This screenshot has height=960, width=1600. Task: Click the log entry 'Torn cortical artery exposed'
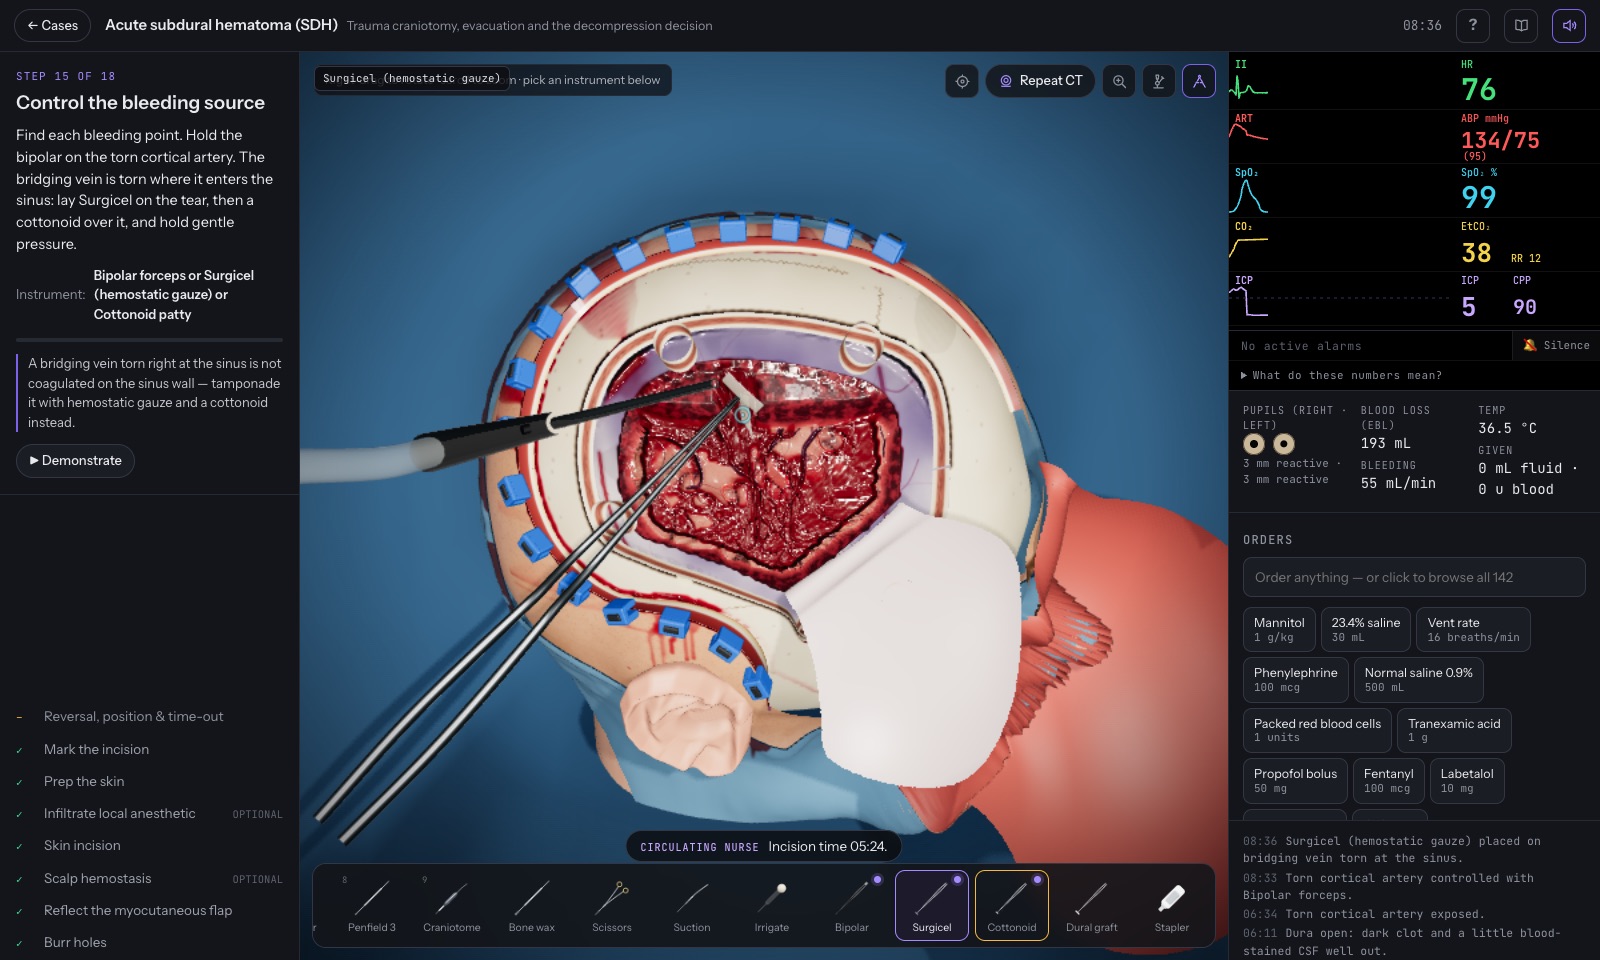coord(1364,914)
